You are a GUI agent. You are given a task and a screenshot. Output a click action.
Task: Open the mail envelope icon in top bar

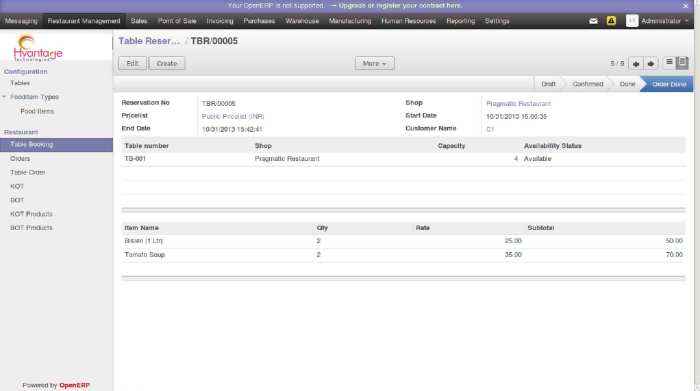coord(593,21)
